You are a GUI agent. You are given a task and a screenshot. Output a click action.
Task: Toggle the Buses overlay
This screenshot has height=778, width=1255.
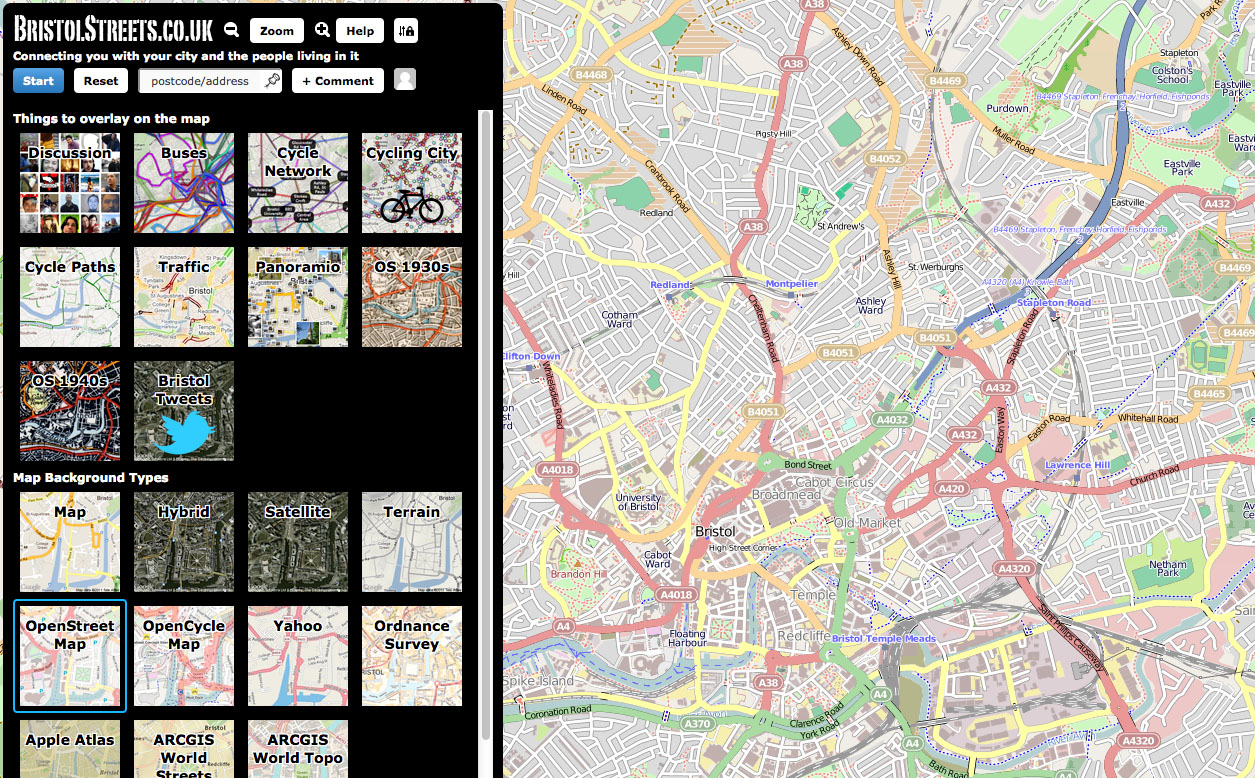pyautogui.click(x=184, y=183)
